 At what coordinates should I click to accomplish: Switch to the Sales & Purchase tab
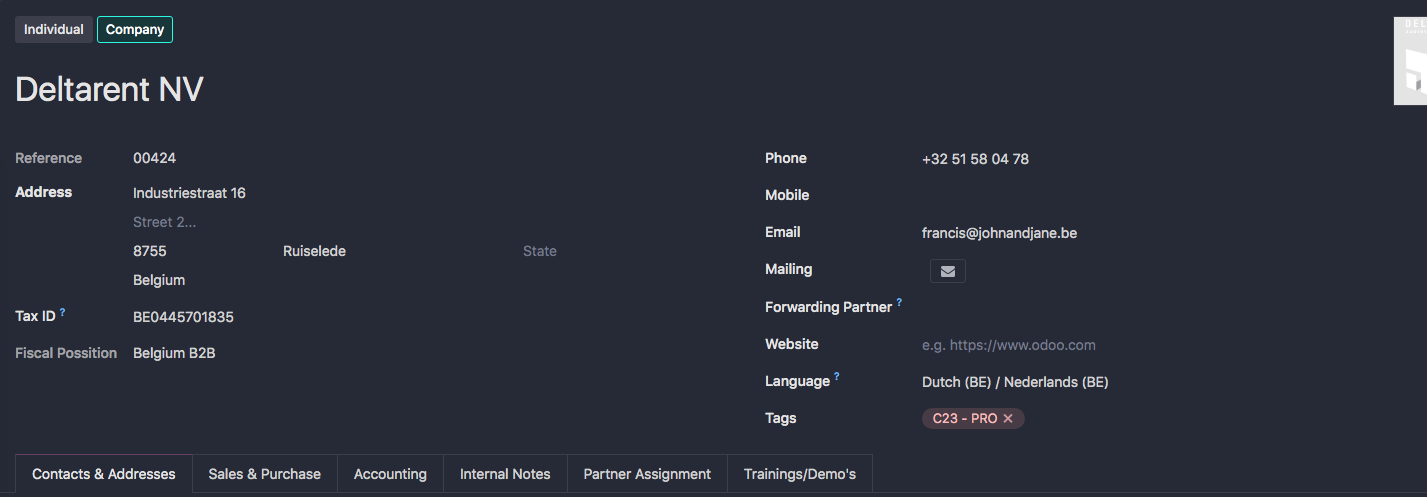point(264,474)
